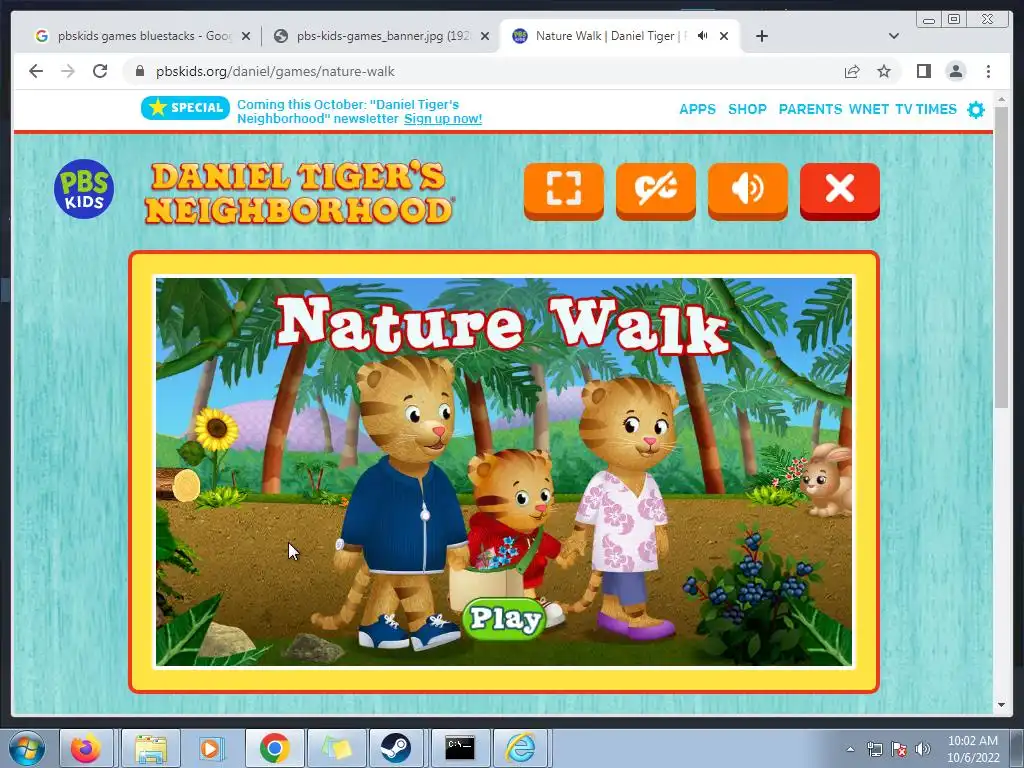This screenshot has width=1024, height=768.
Task: Open the browser side panel
Action: pos(923,71)
